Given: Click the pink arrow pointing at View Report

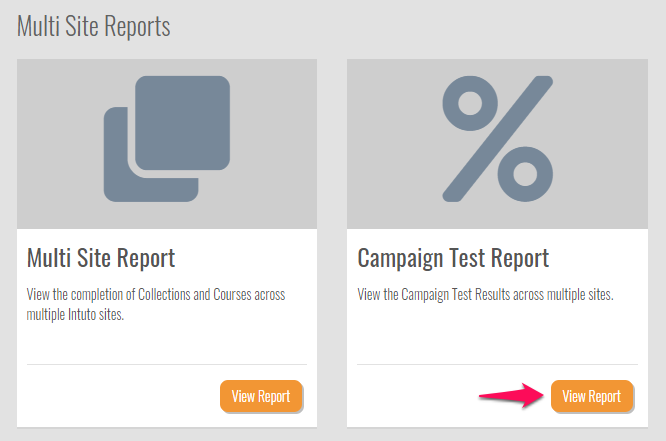Looking at the screenshot, I should click(x=510, y=397).
